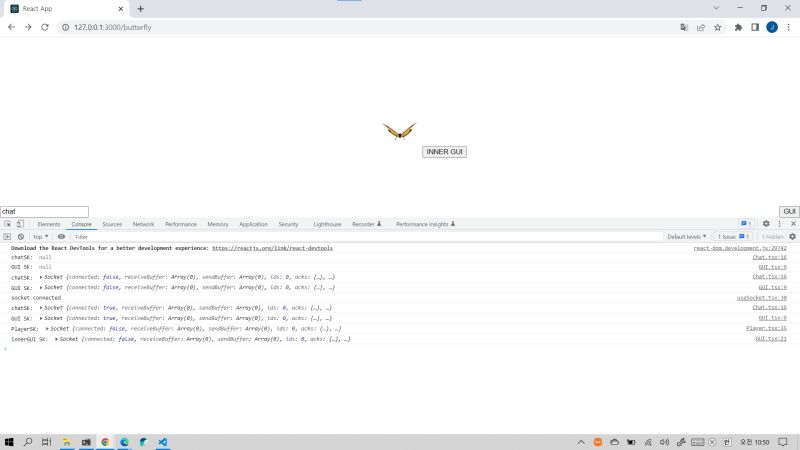
Task: Toggle the Chrome side panel icon
Action: [x=755, y=28]
